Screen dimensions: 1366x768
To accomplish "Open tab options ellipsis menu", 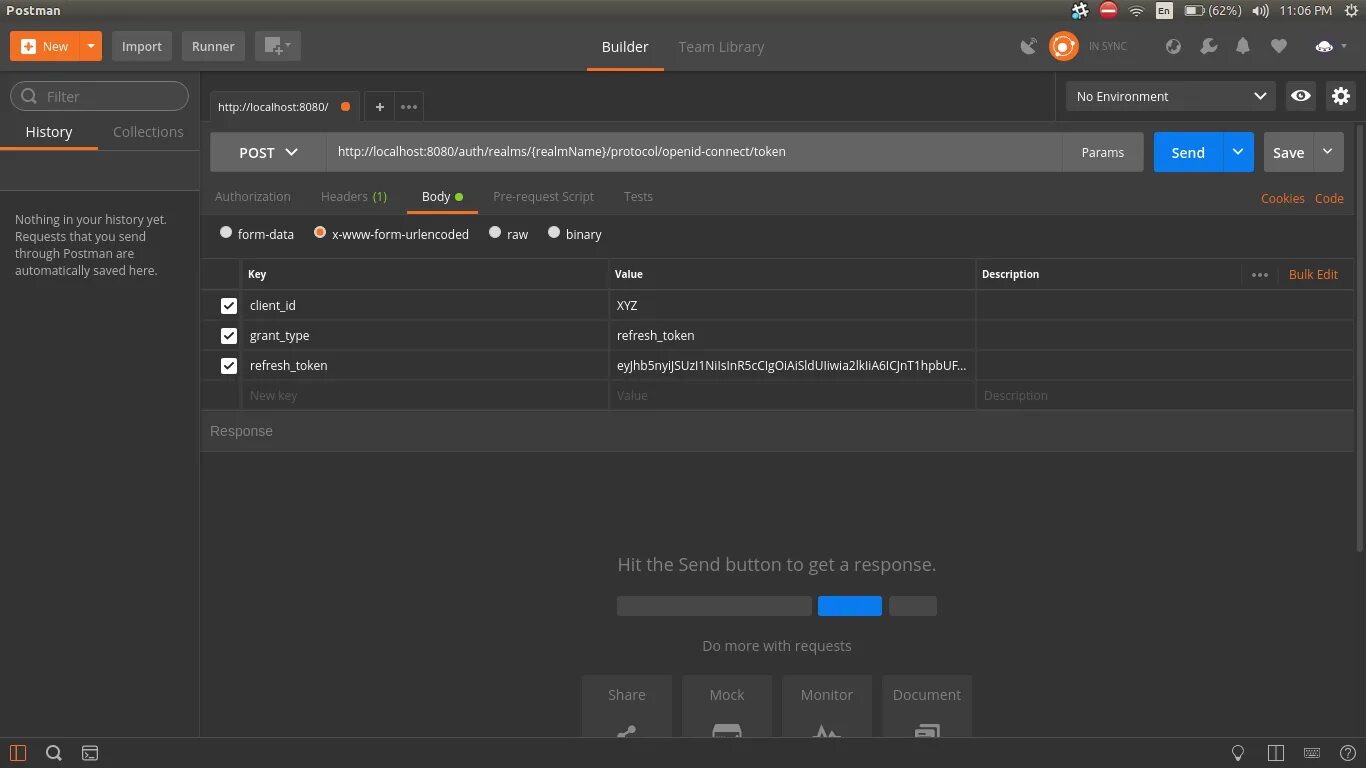I will click(409, 106).
